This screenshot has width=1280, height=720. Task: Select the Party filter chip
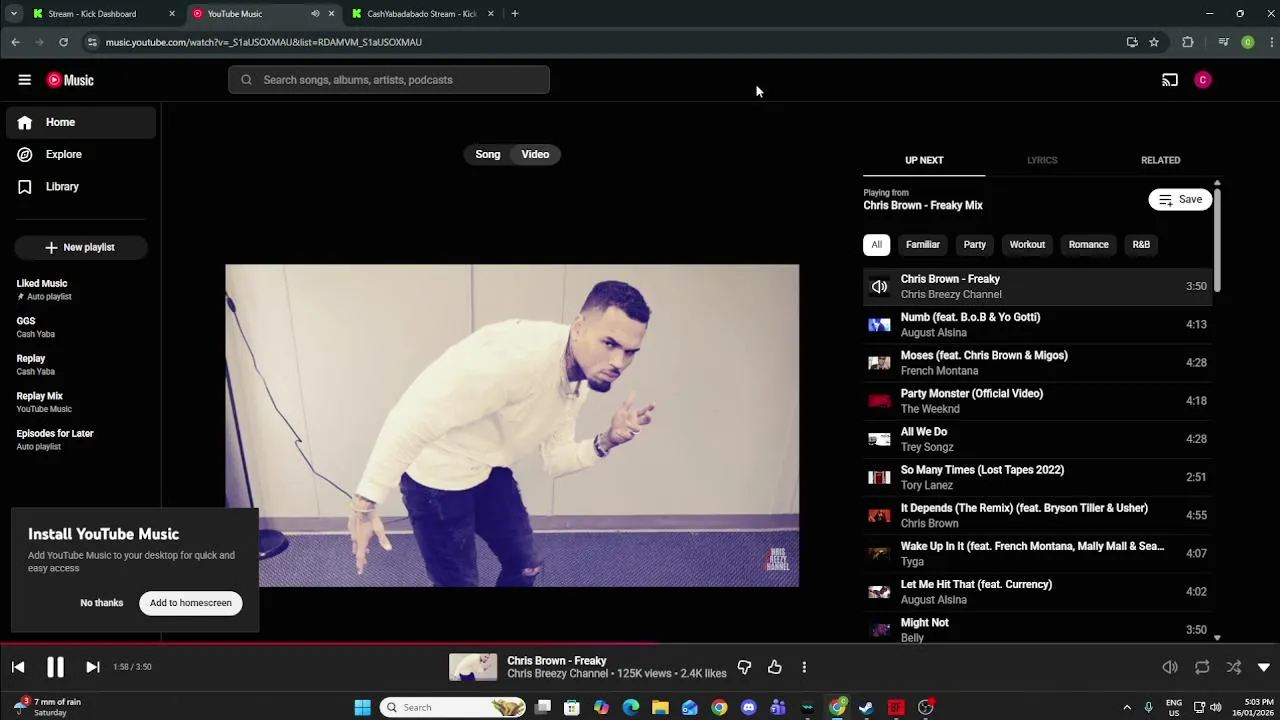pos(974,244)
